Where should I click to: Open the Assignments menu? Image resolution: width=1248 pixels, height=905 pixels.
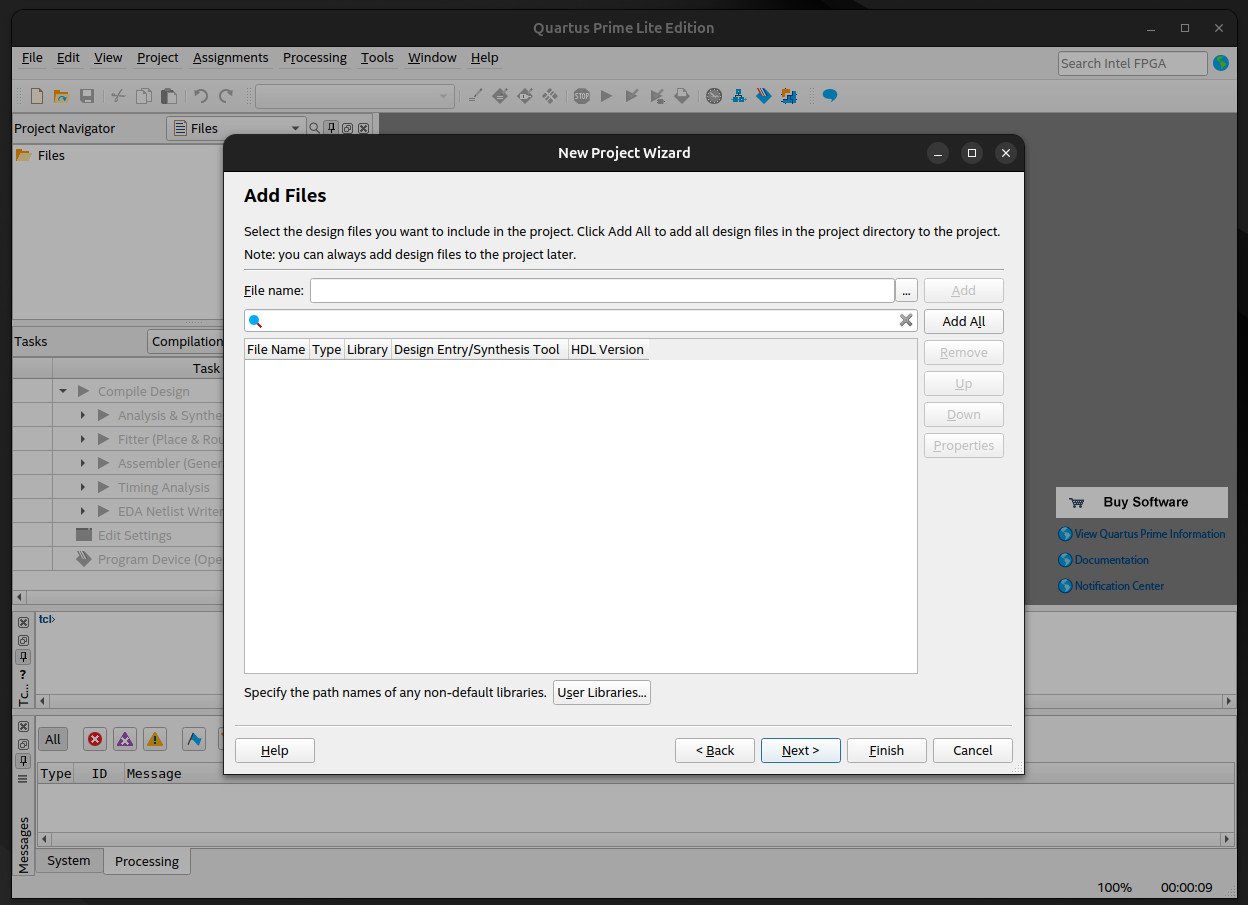pyautogui.click(x=230, y=58)
